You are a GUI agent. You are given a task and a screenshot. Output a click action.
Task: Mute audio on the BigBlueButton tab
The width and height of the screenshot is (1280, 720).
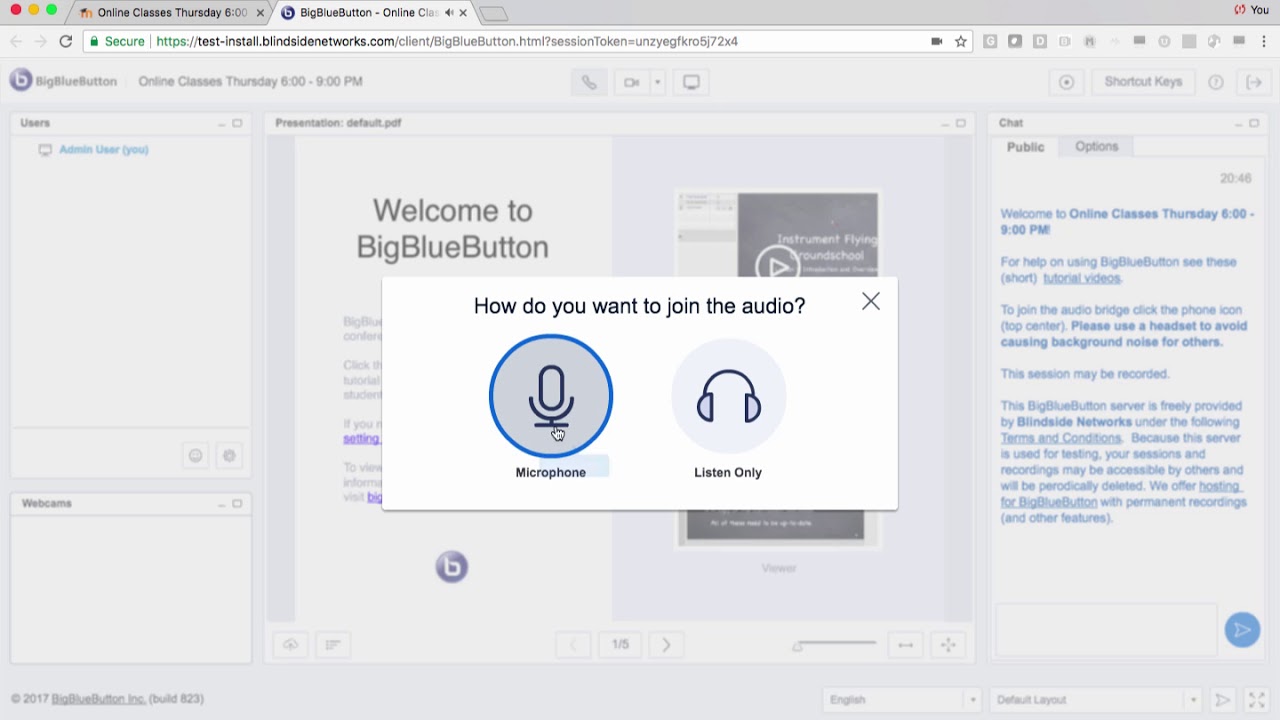pos(449,13)
